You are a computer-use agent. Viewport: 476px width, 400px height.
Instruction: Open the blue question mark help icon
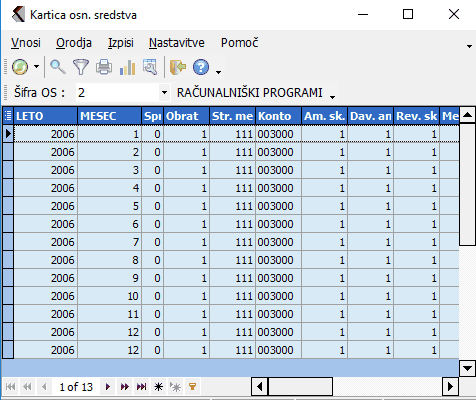click(201, 67)
